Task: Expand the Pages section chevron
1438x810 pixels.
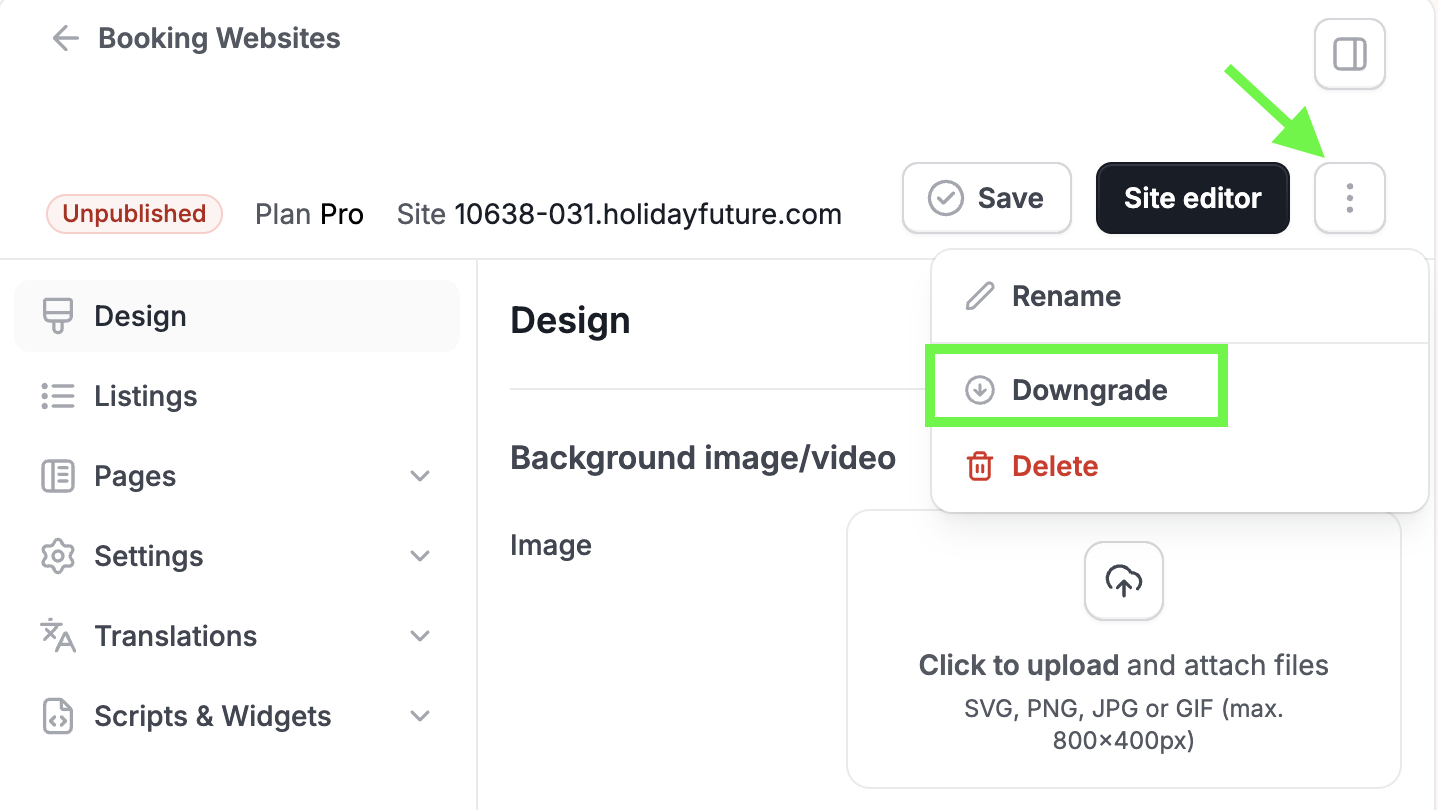Action: tap(421, 476)
